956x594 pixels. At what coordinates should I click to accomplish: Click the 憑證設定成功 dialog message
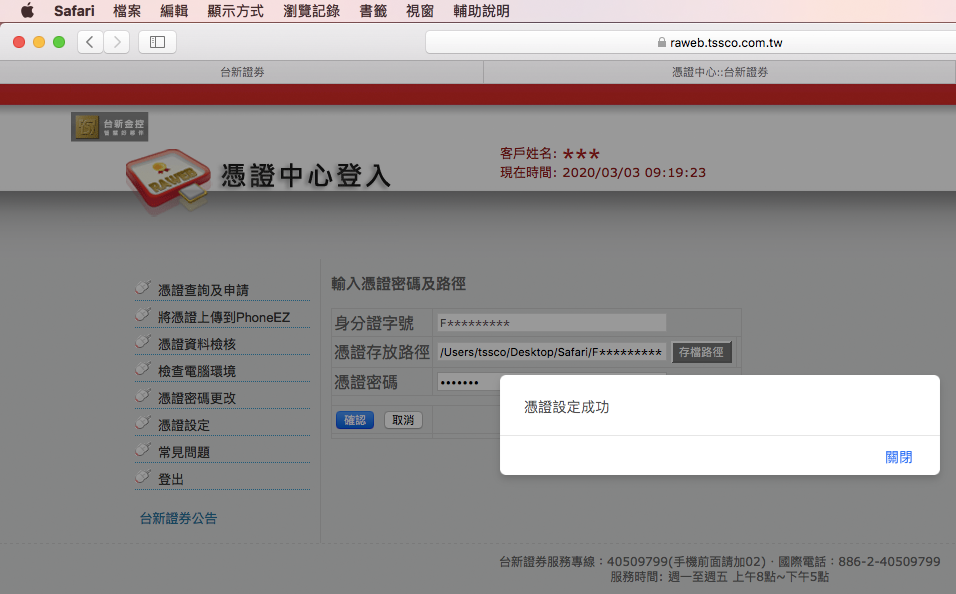pyautogui.click(x=567, y=407)
